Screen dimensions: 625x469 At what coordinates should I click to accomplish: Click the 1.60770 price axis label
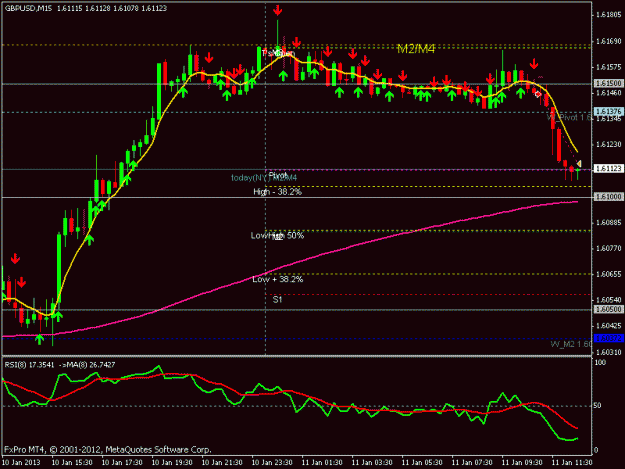(609, 249)
